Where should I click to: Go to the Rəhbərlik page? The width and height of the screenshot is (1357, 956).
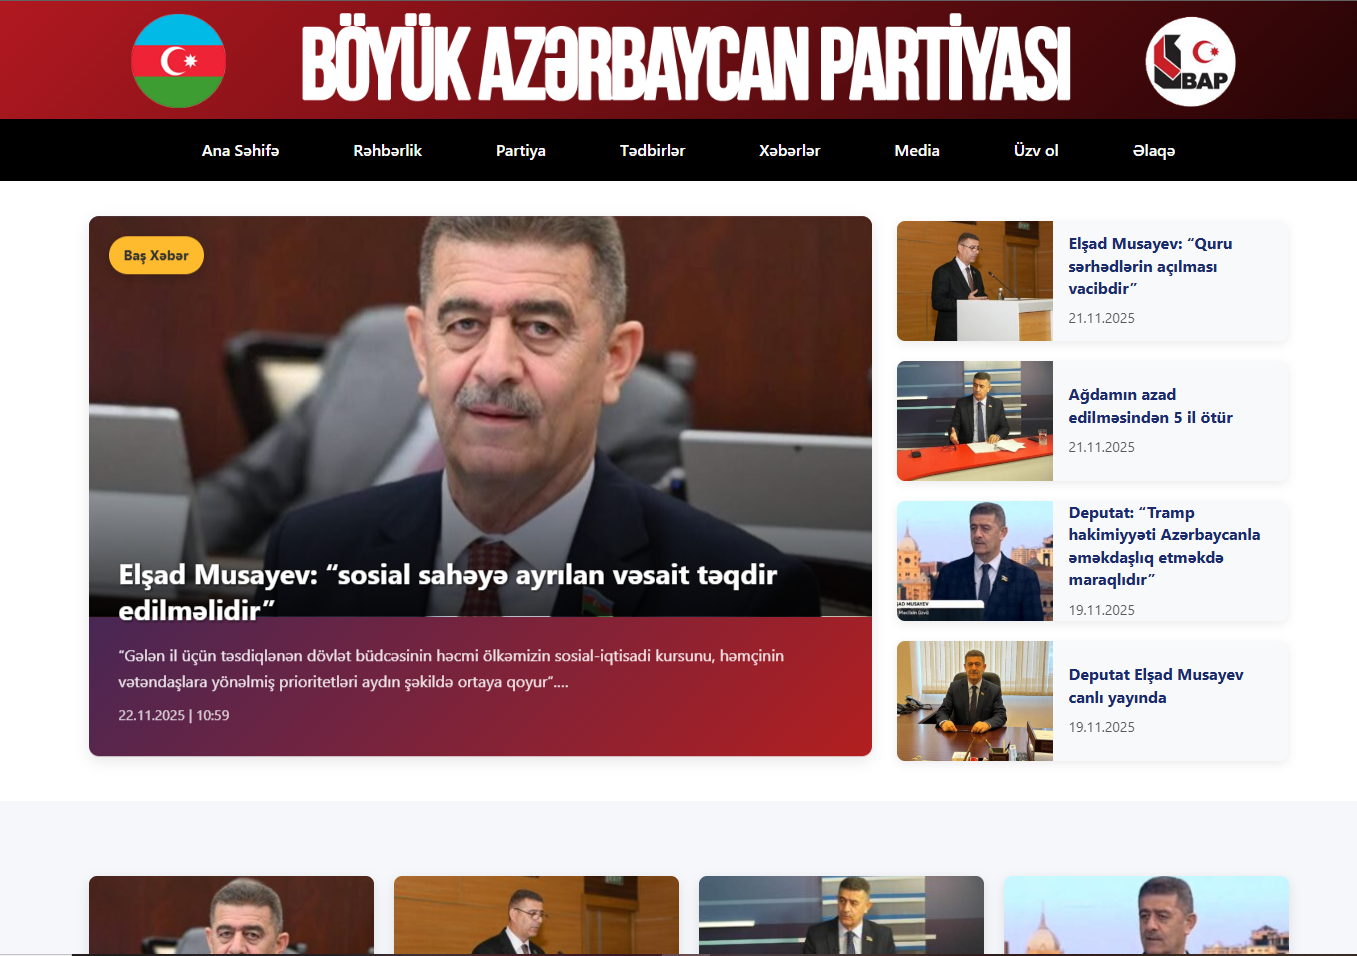pyautogui.click(x=387, y=151)
